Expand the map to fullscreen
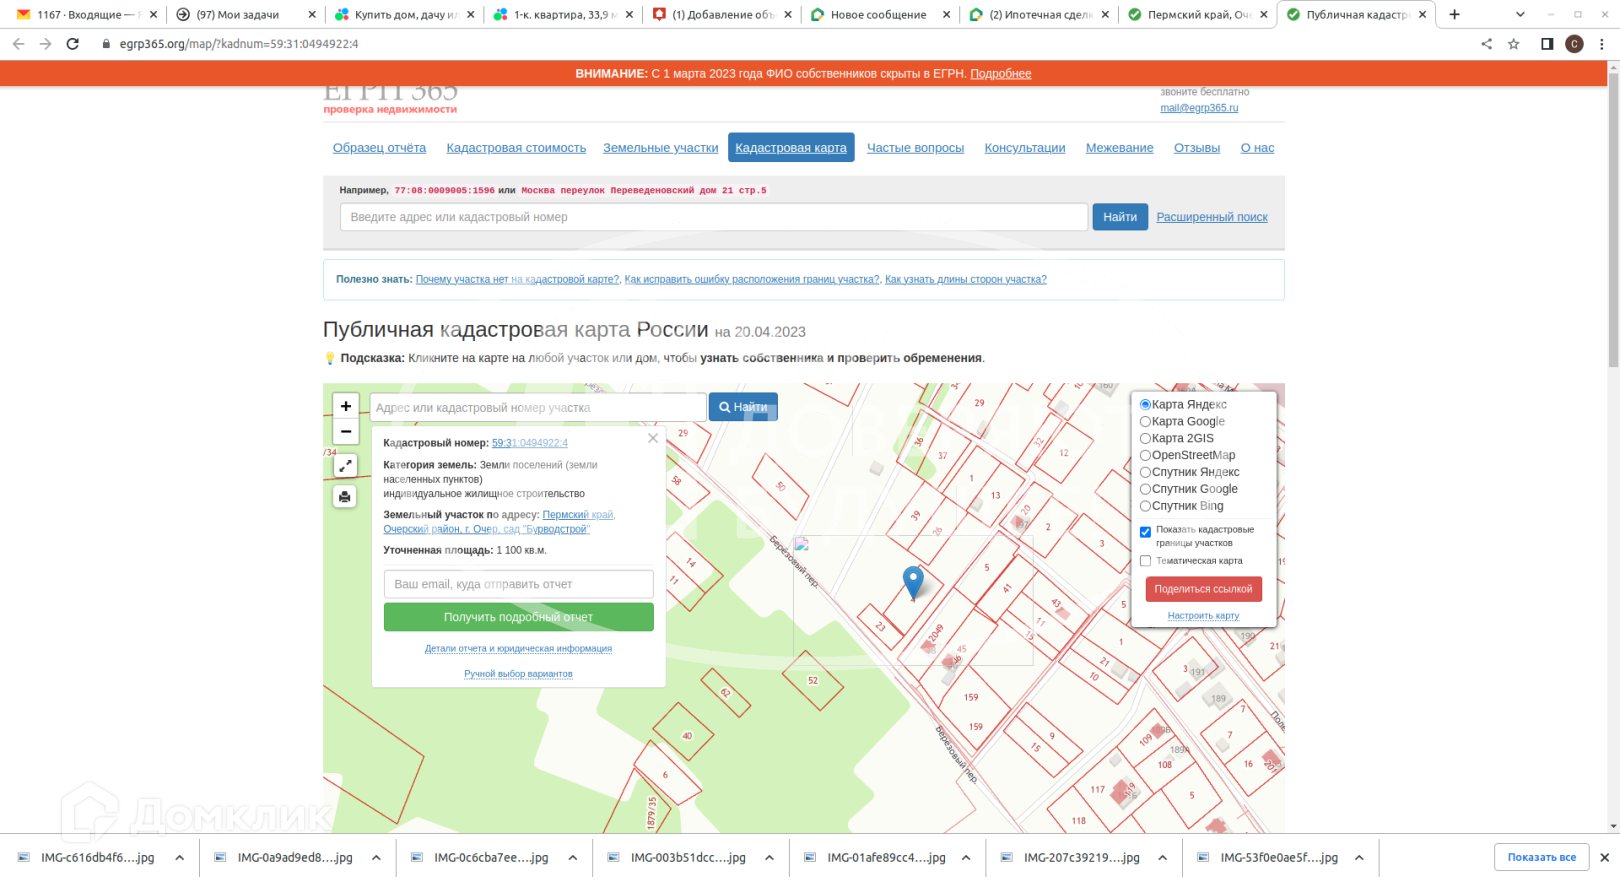Screen dimensions: 1620x882 click(345, 466)
